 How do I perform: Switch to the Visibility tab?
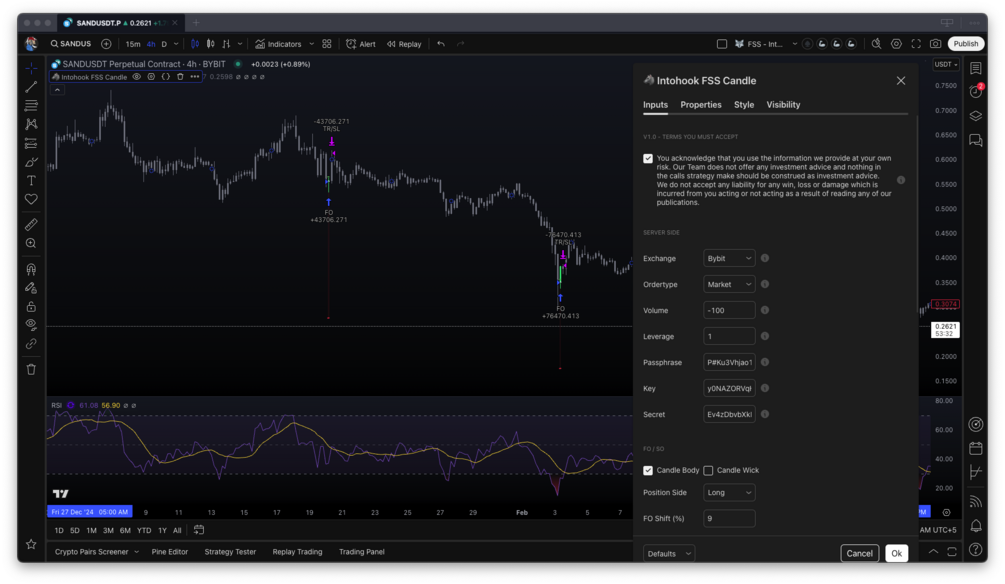(783, 104)
